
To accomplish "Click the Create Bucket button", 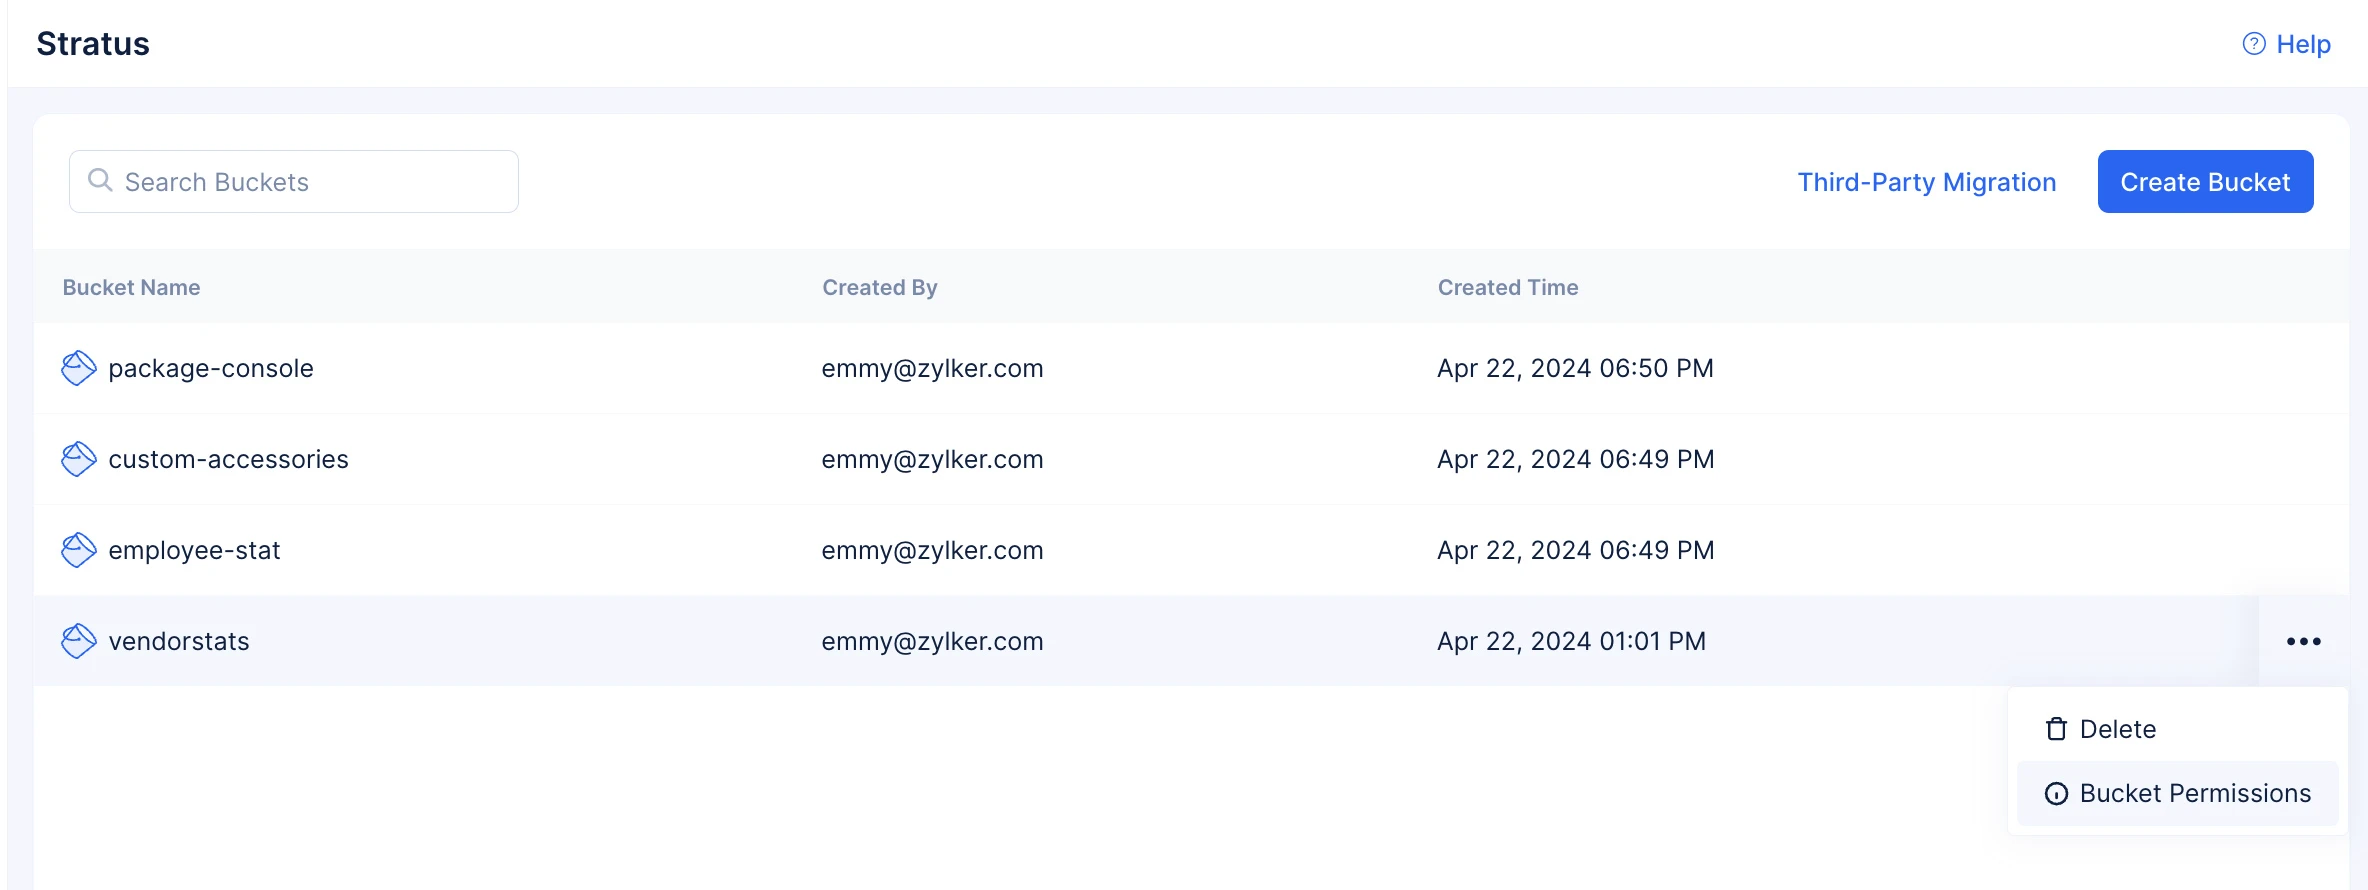I will click(x=2205, y=181).
